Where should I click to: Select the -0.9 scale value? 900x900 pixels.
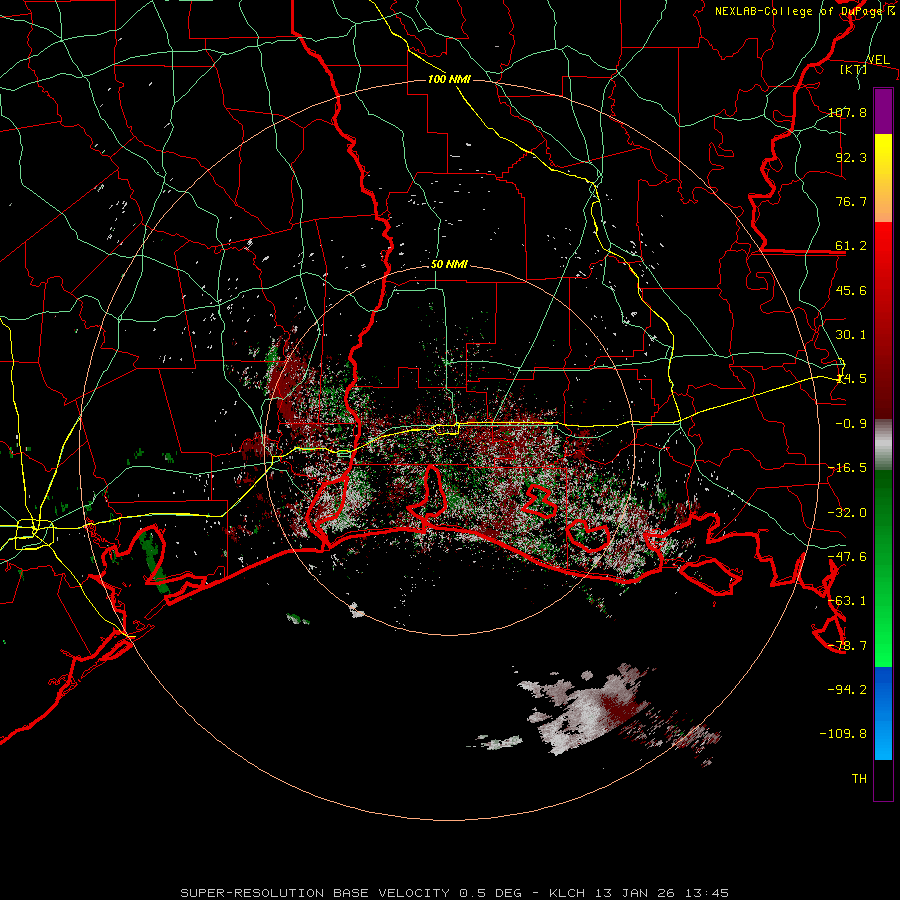click(x=851, y=424)
